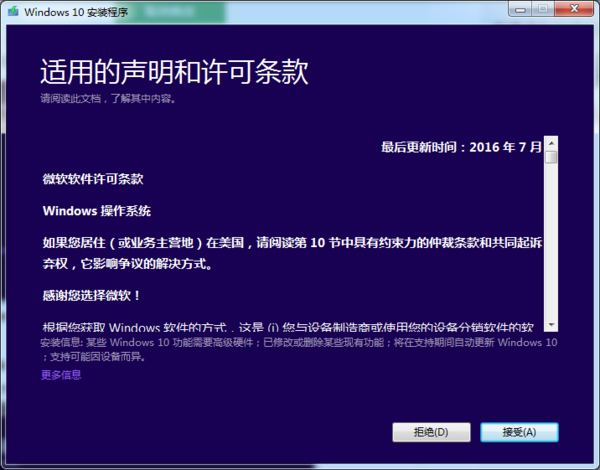Close the Windows 10 安装程序 window
The width and height of the screenshot is (600, 470).
tap(574, 9)
